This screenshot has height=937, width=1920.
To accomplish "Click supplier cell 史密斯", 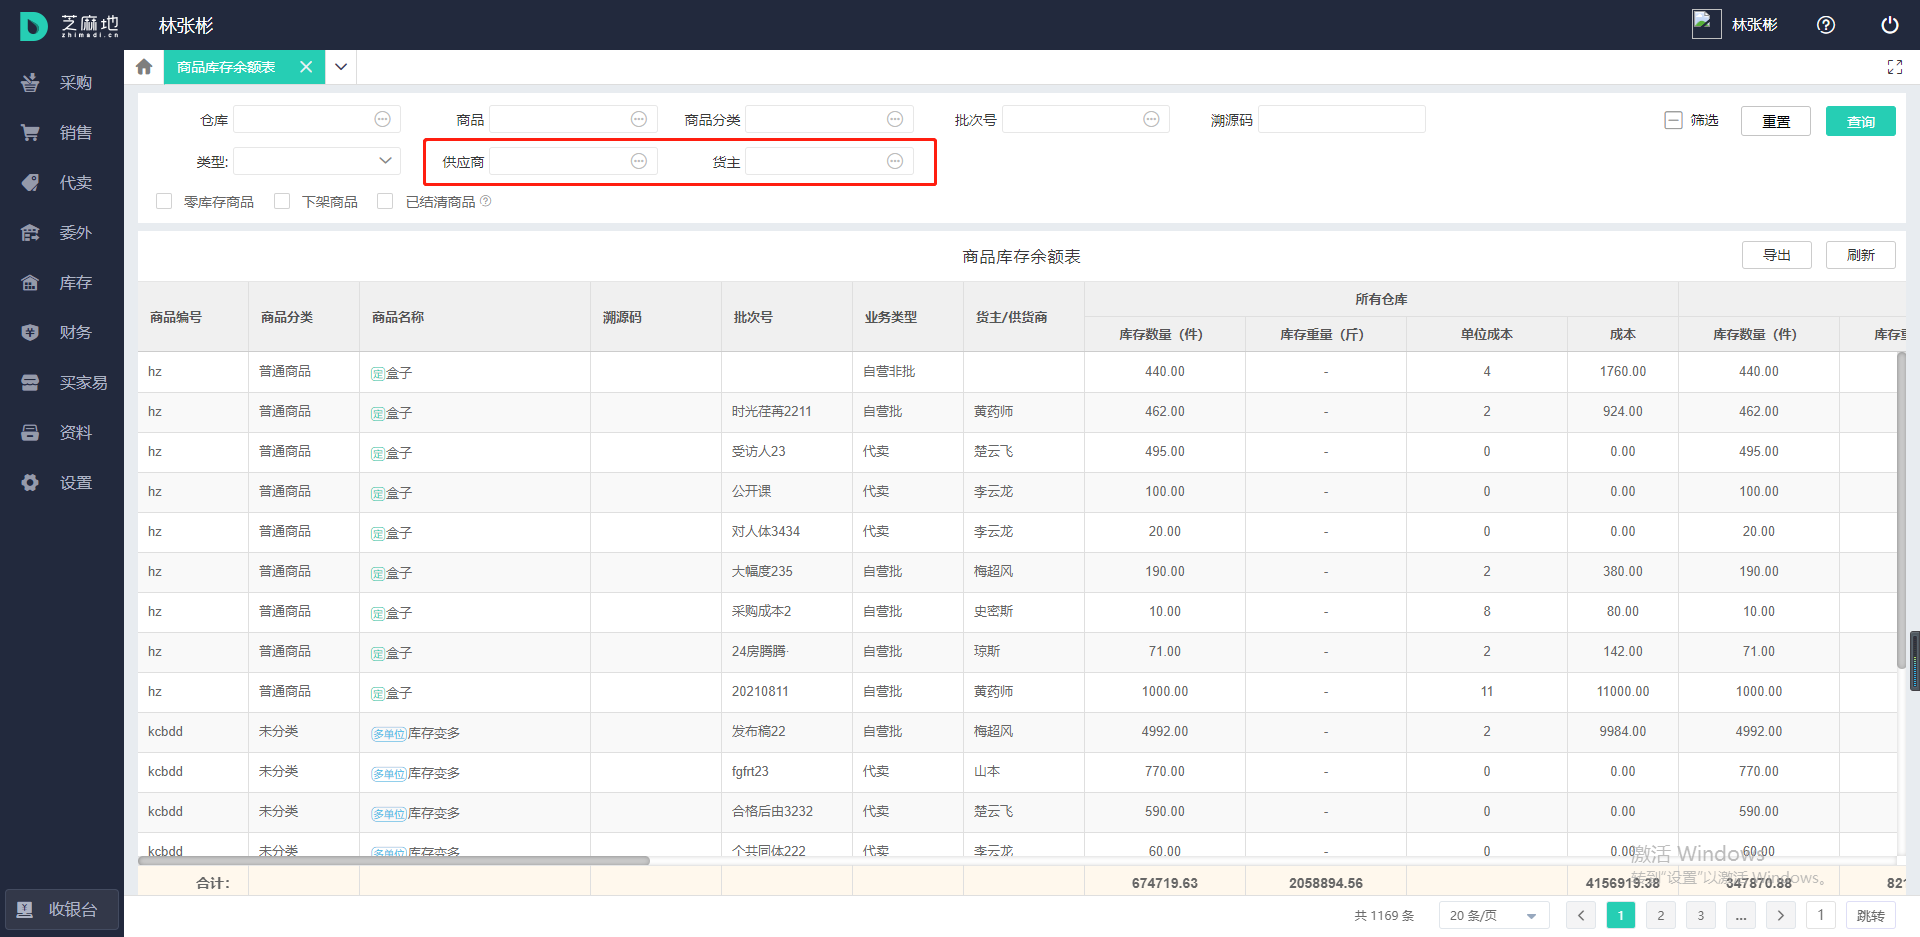I will coord(994,611).
